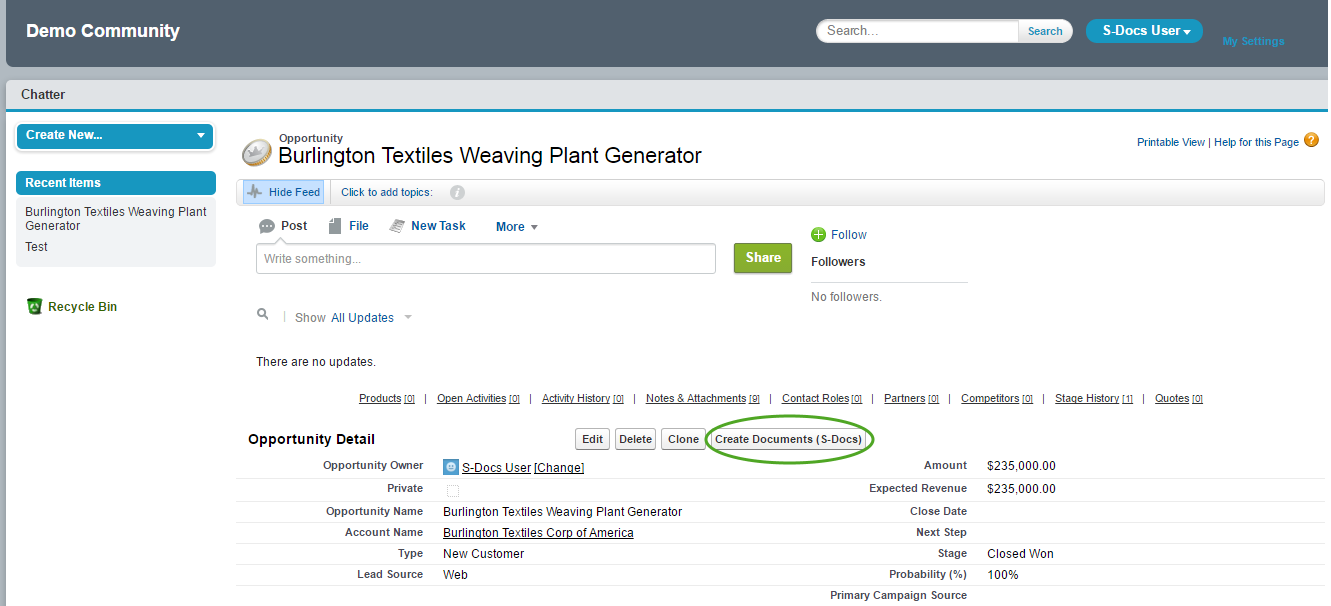This screenshot has width=1331, height=606.
Task: Jump to Open Activities related list
Action: (x=478, y=399)
